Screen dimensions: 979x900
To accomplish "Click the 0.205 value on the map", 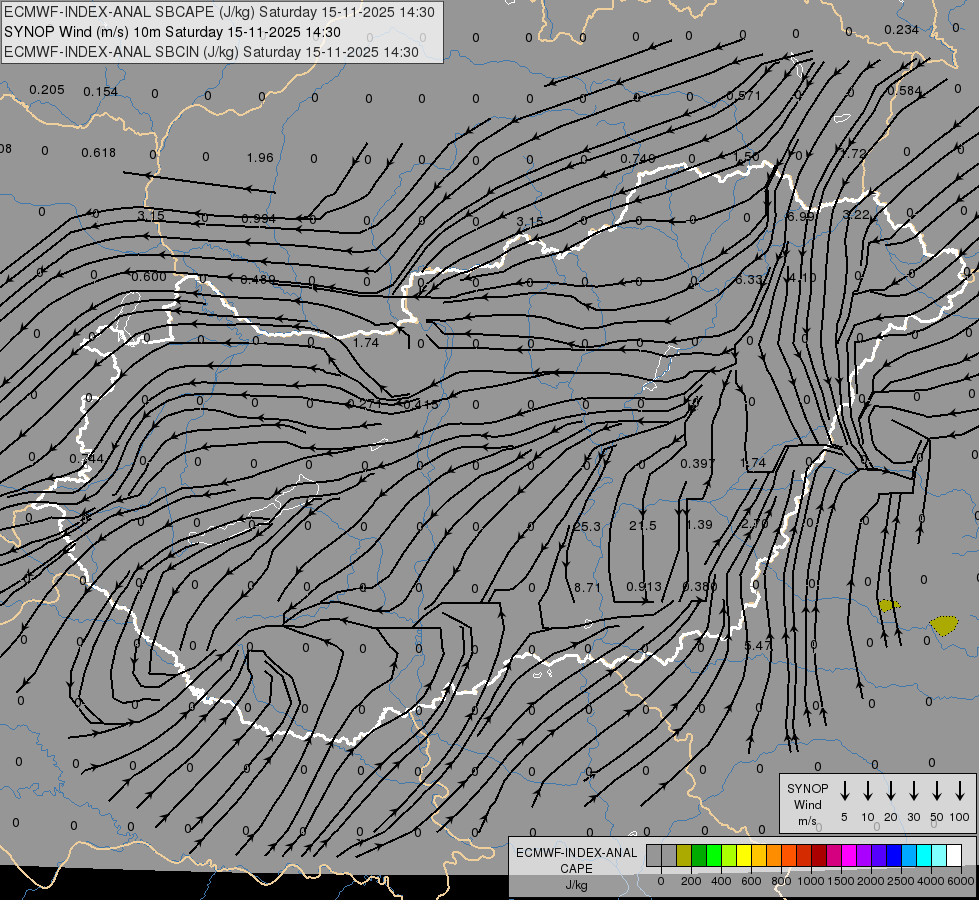I will click(x=47, y=90).
